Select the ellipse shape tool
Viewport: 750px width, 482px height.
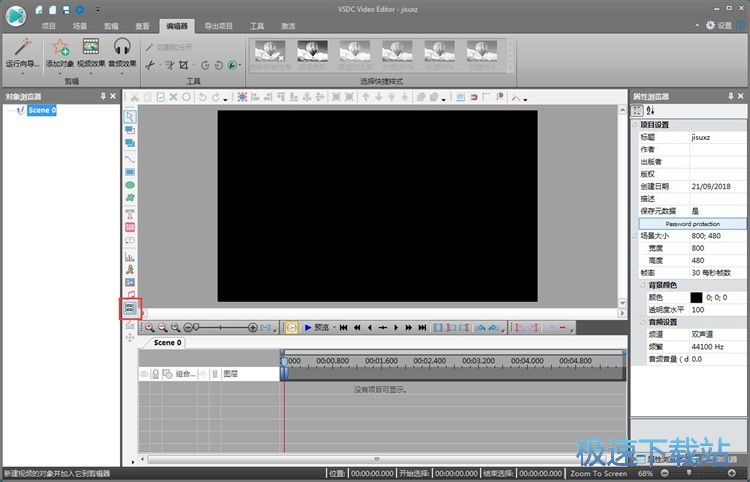(x=130, y=185)
